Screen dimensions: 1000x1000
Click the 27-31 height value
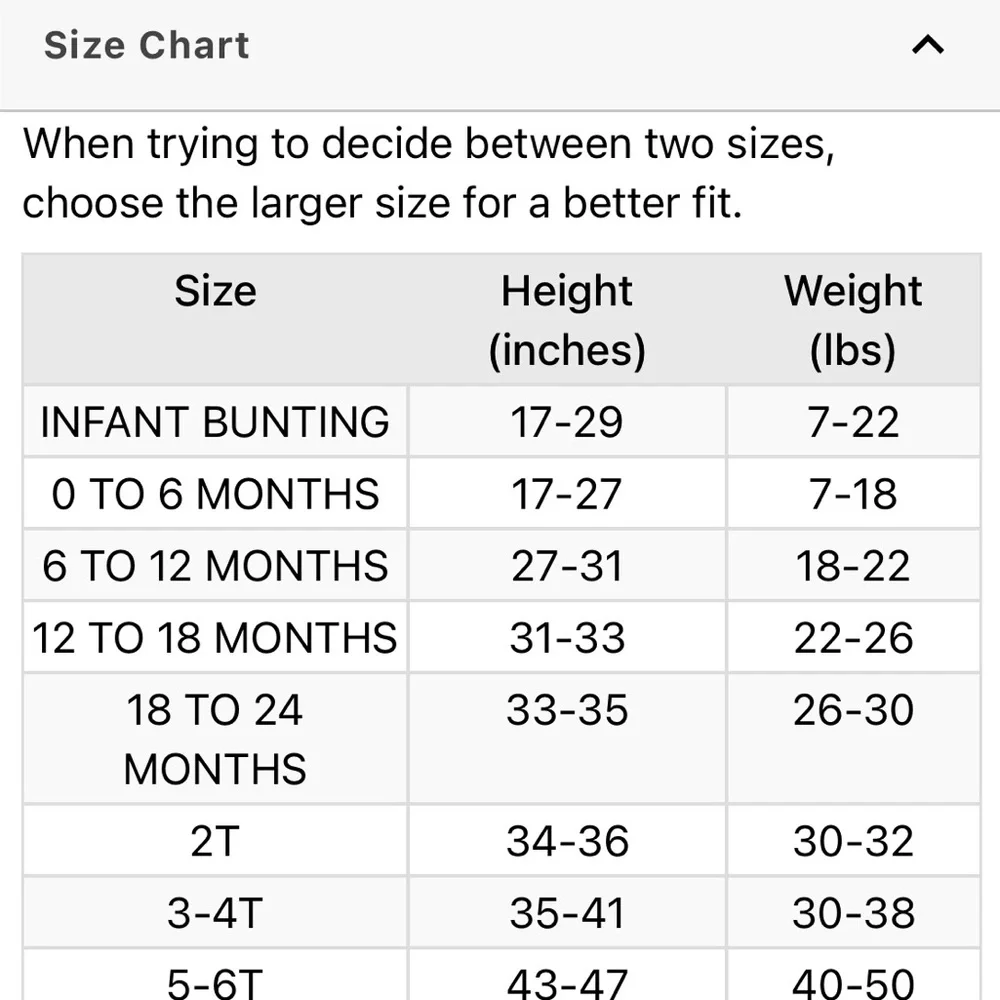tap(567, 566)
